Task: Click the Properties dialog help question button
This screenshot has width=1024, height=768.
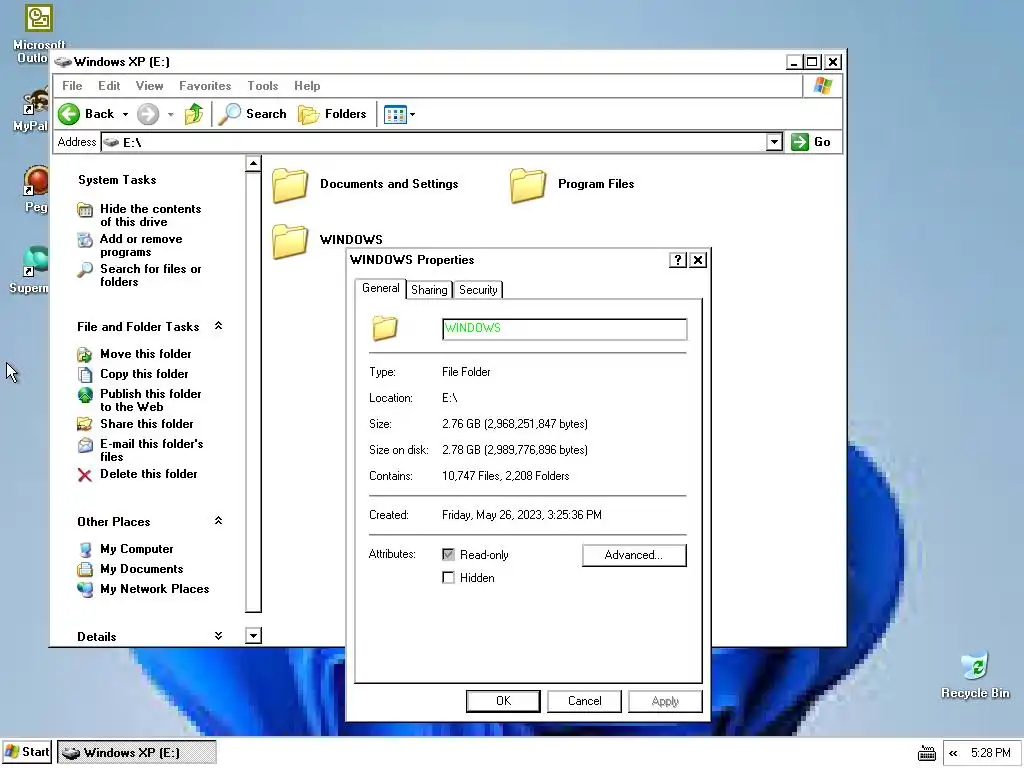Action: point(678,261)
